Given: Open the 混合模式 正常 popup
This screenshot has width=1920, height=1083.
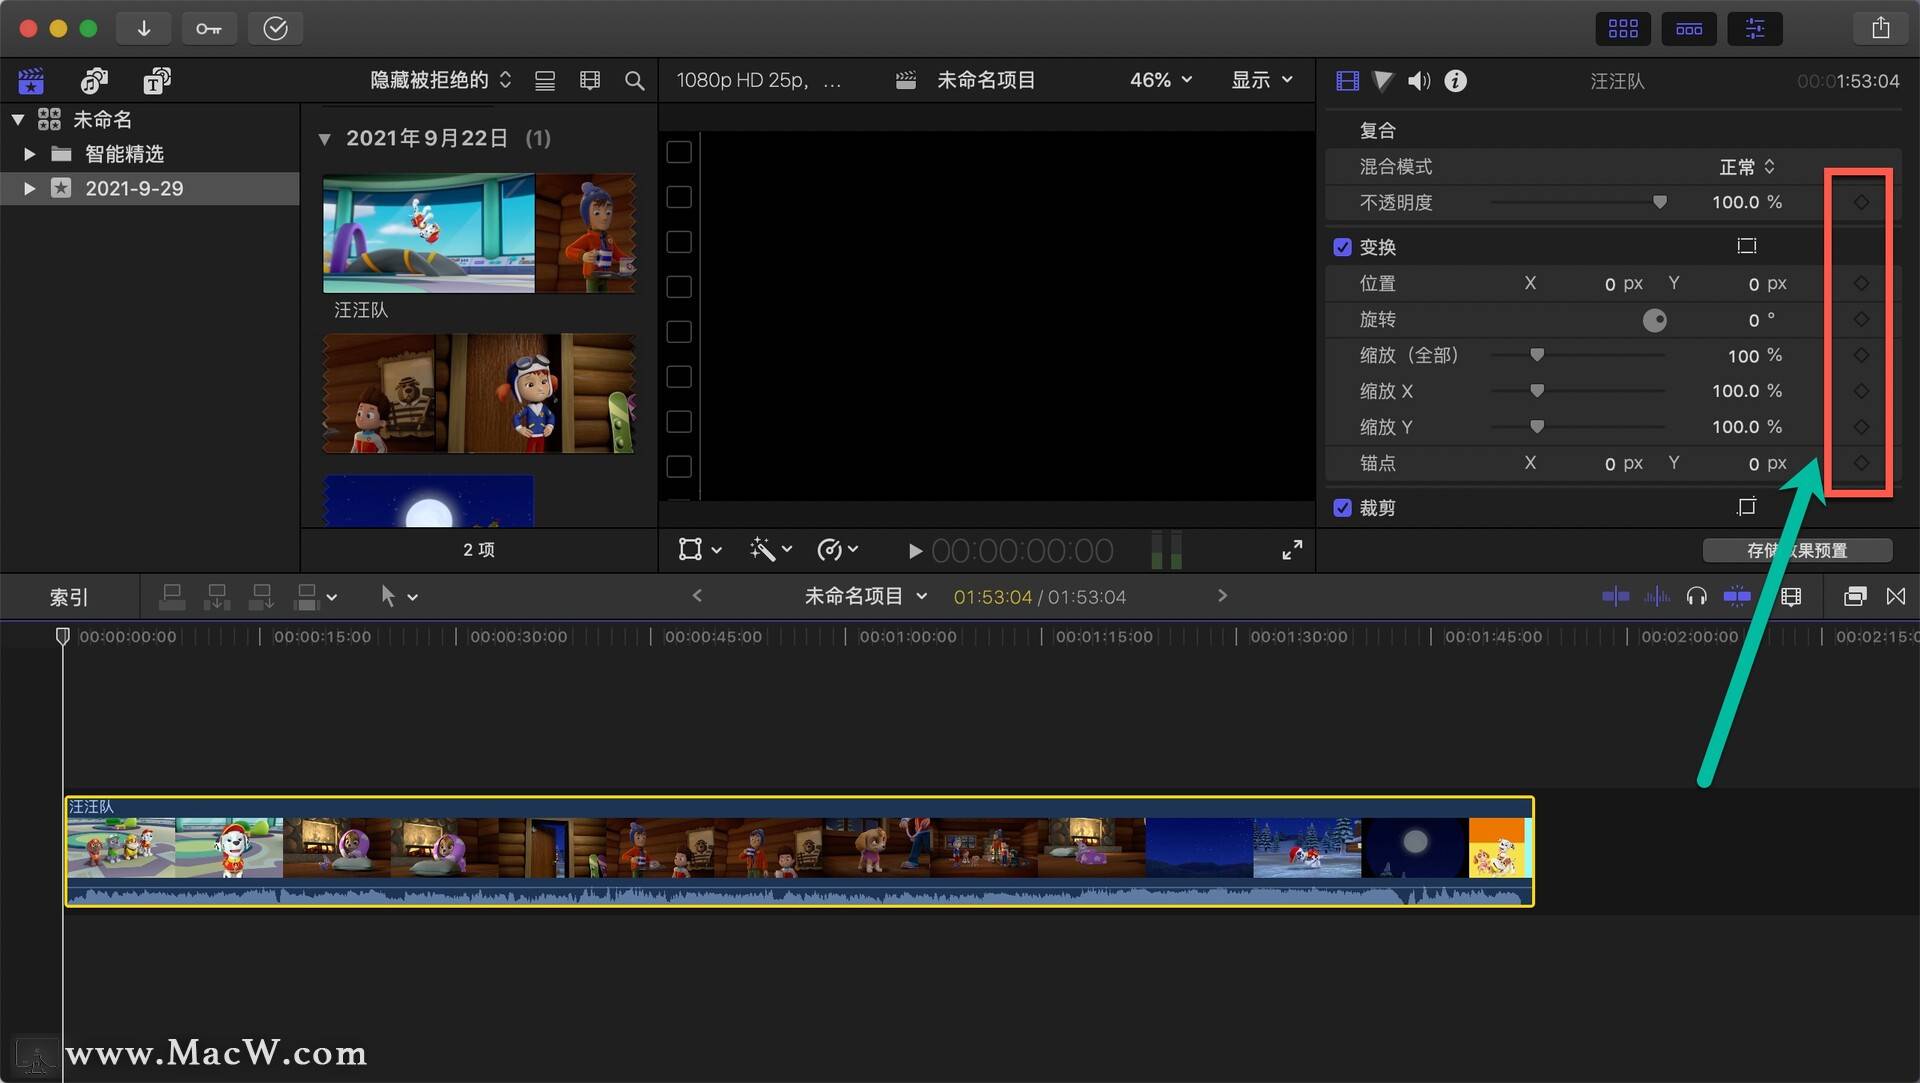Looking at the screenshot, I should pyautogui.click(x=1746, y=167).
